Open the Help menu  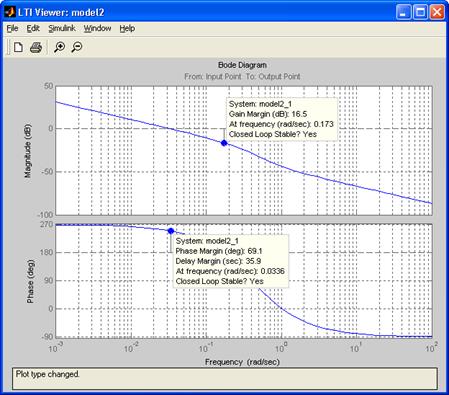tap(127, 29)
